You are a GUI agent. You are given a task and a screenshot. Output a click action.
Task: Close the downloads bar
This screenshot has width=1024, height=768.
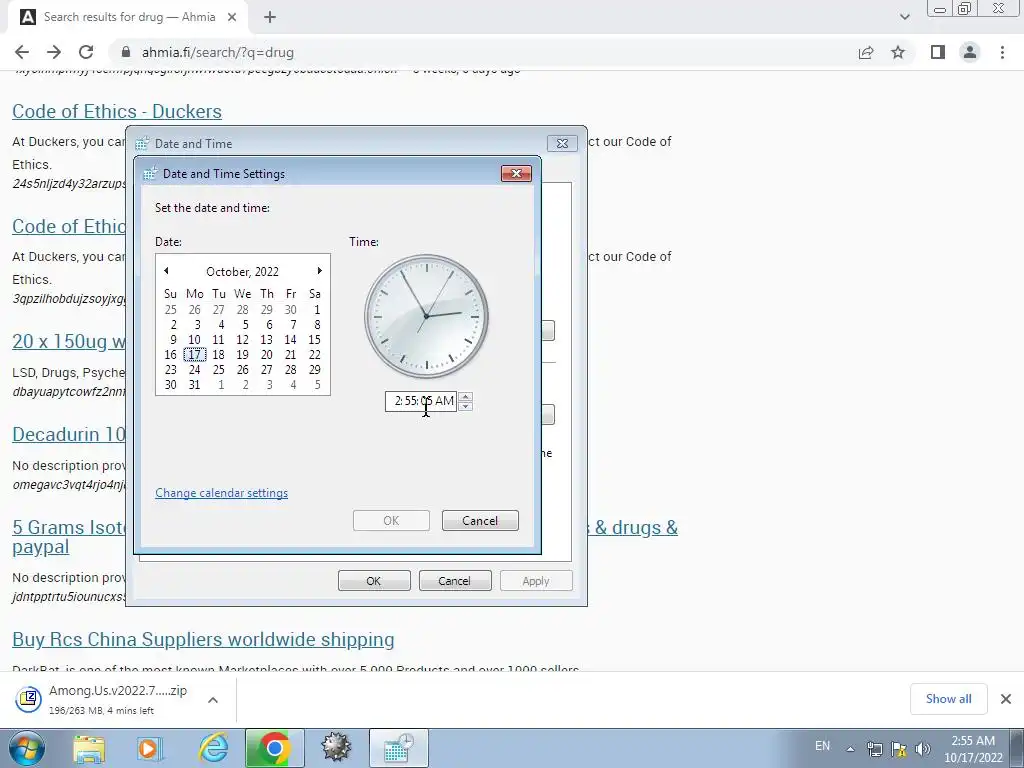(1006, 699)
